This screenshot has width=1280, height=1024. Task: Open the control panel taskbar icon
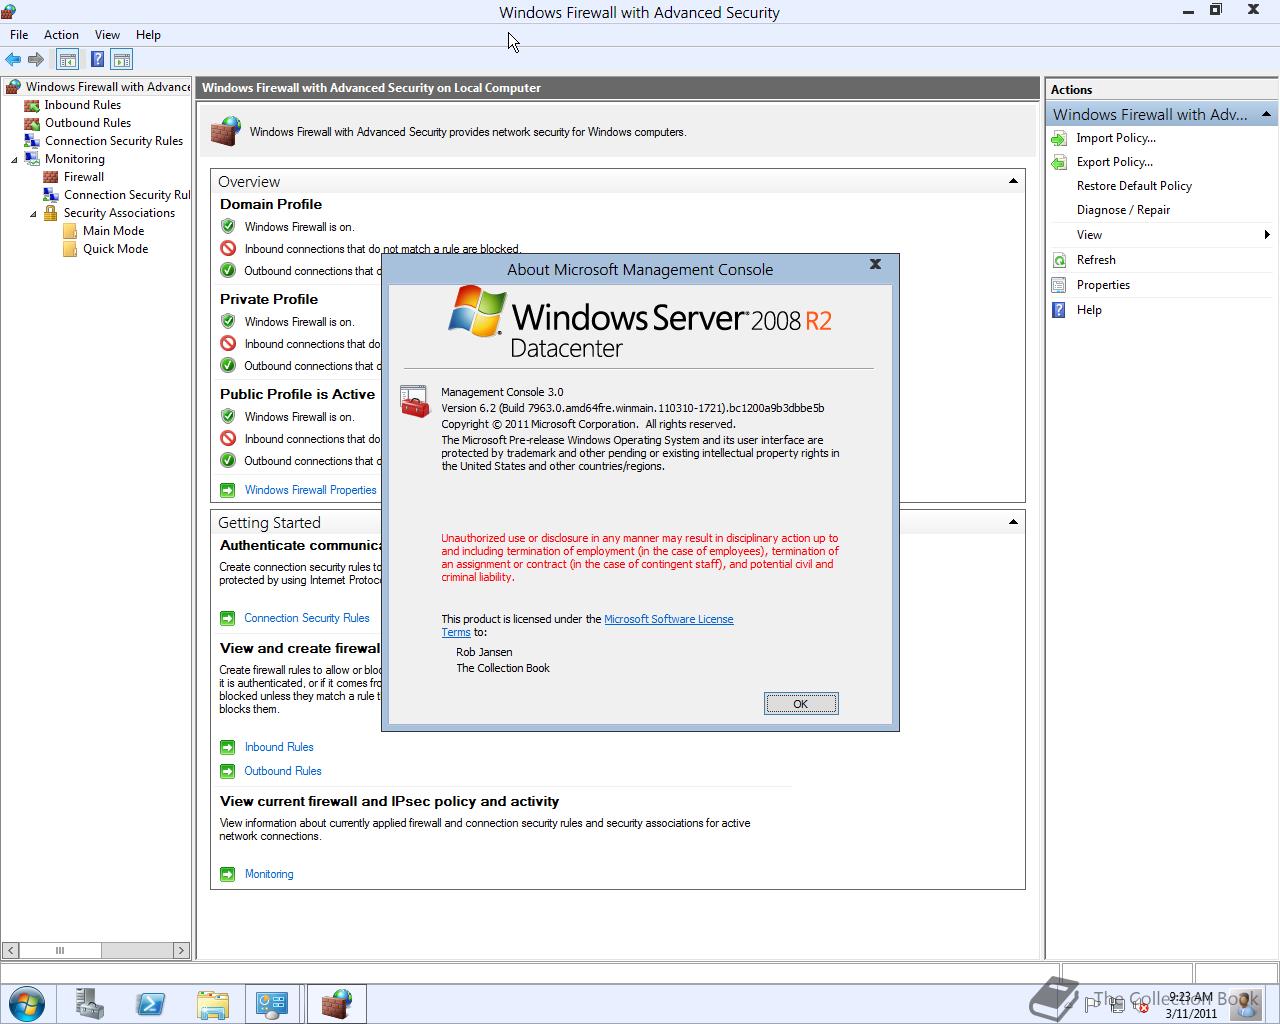tap(272, 1004)
